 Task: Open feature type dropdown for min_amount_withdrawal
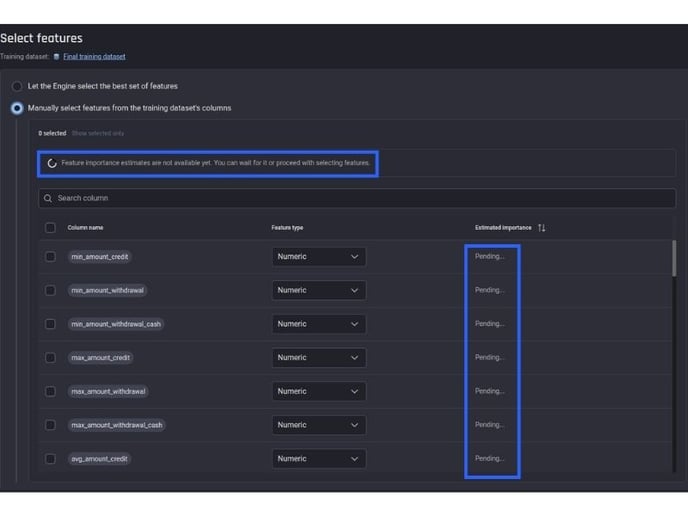coord(319,290)
